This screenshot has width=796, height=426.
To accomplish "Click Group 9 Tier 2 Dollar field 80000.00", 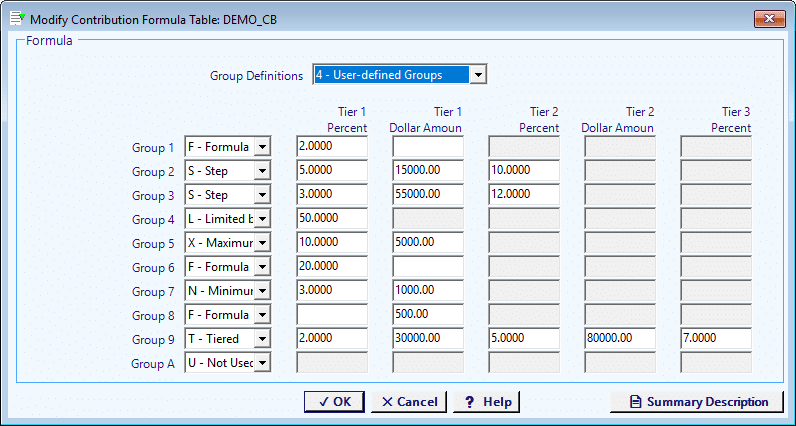I will [x=620, y=338].
